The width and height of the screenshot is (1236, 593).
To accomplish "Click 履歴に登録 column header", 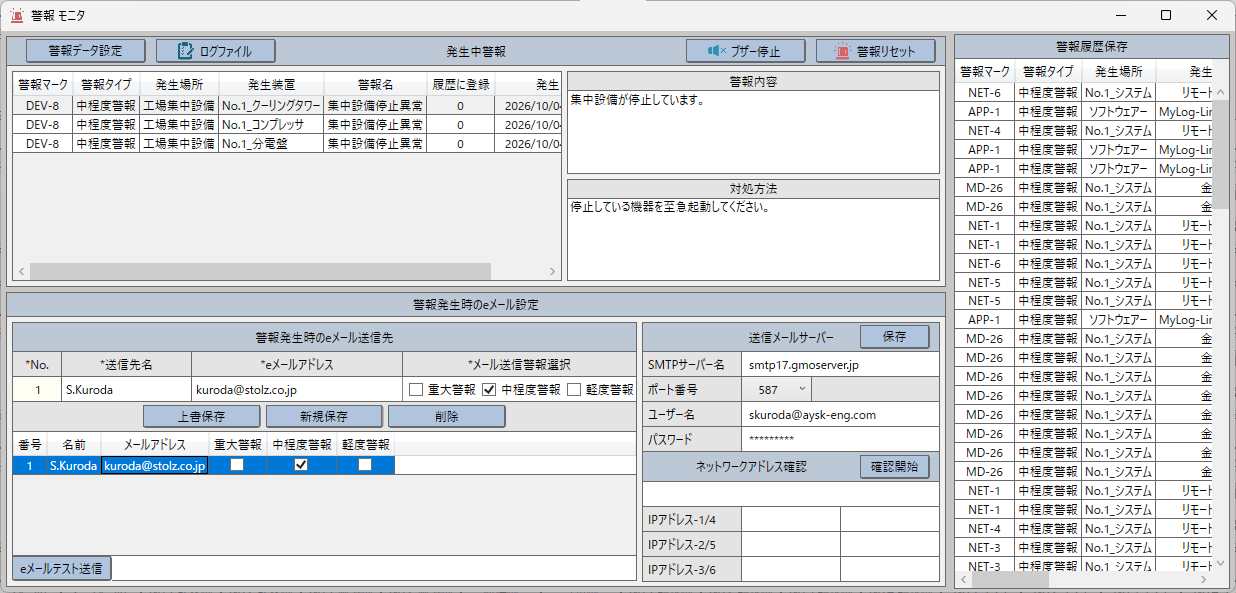I will pyautogui.click(x=461, y=84).
